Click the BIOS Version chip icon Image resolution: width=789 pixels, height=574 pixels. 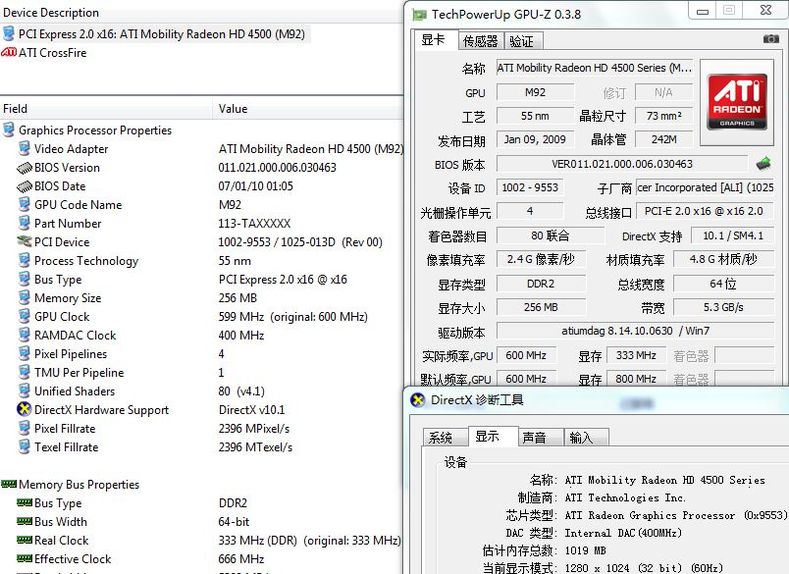click(24, 168)
